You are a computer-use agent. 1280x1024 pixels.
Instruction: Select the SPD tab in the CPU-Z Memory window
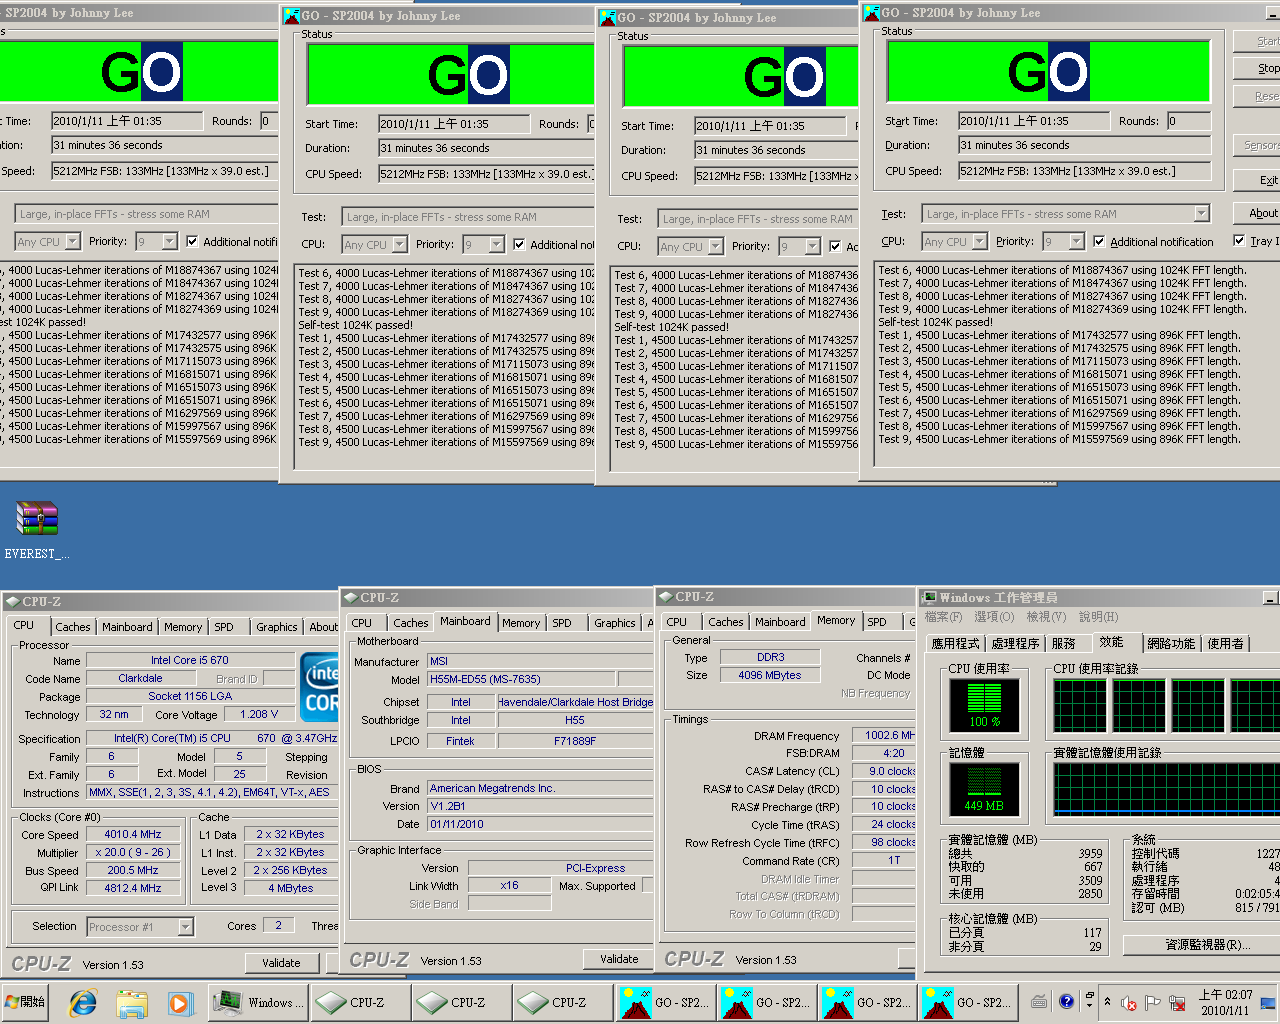point(877,622)
